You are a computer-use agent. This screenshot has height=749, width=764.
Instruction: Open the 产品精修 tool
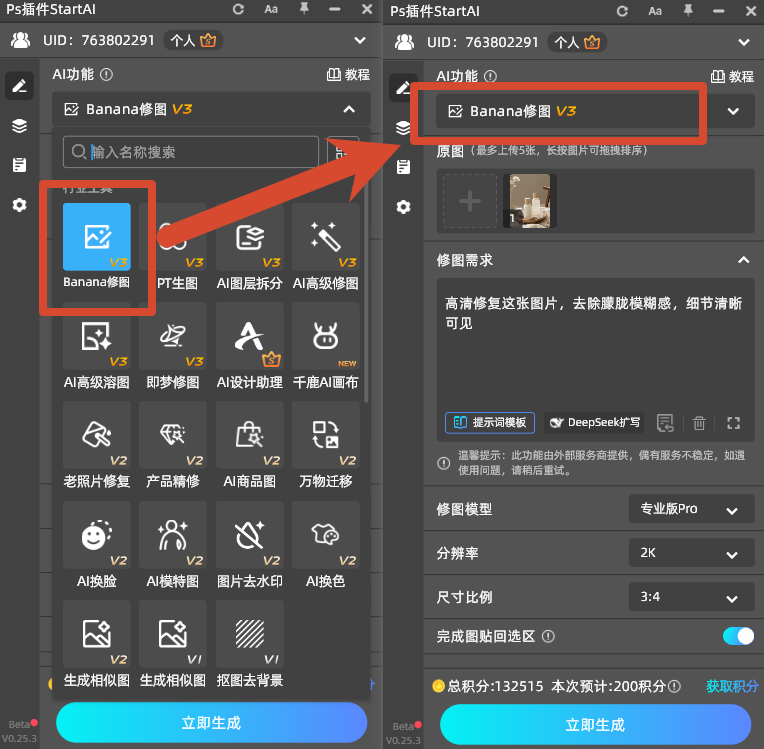point(172,435)
